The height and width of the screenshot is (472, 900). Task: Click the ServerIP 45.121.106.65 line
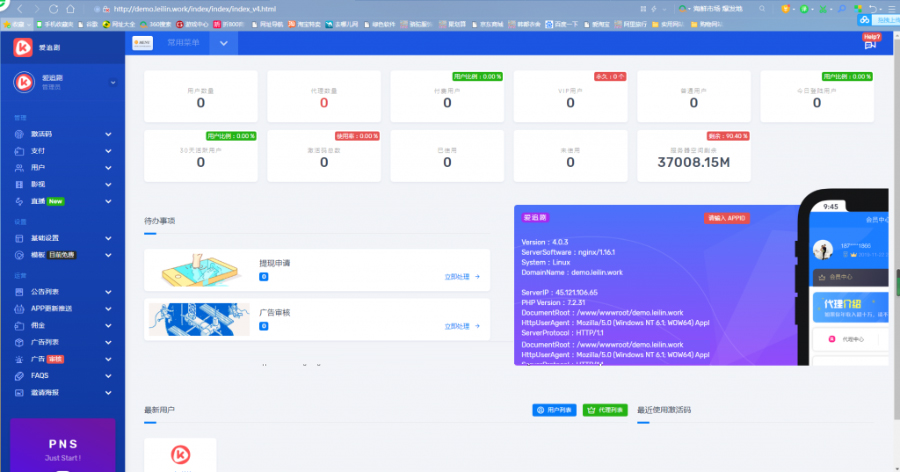tap(559, 292)
